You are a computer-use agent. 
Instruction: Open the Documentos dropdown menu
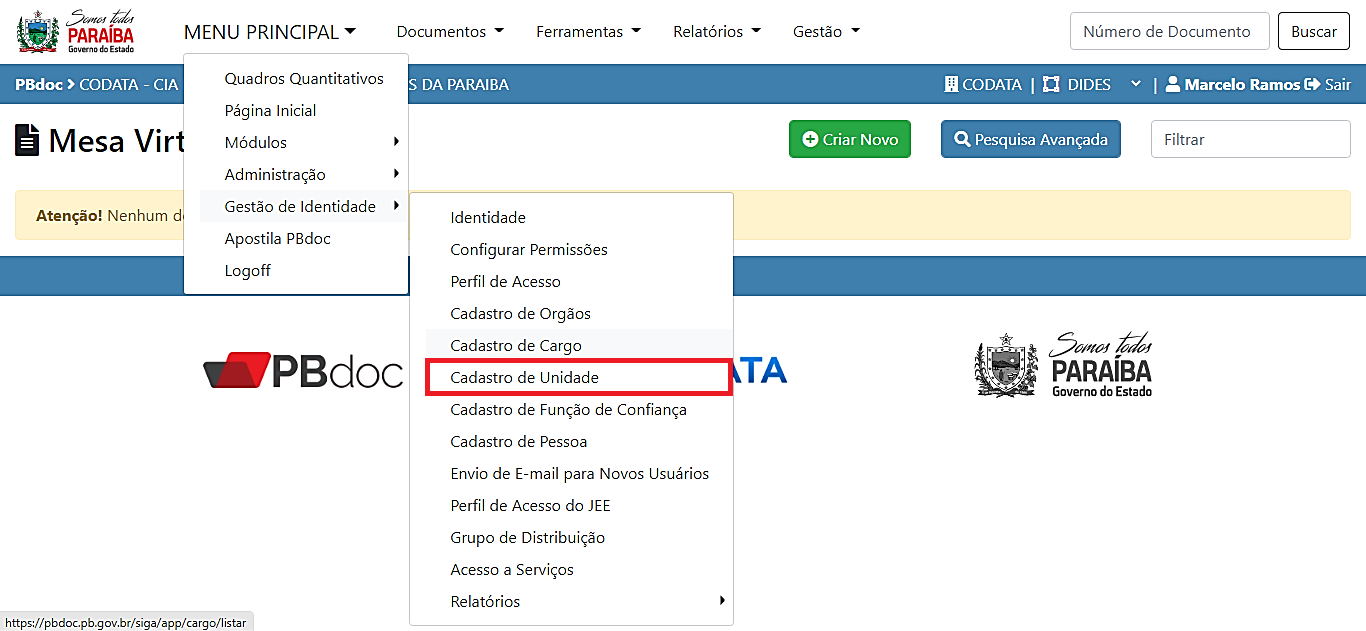click(450, 32)
